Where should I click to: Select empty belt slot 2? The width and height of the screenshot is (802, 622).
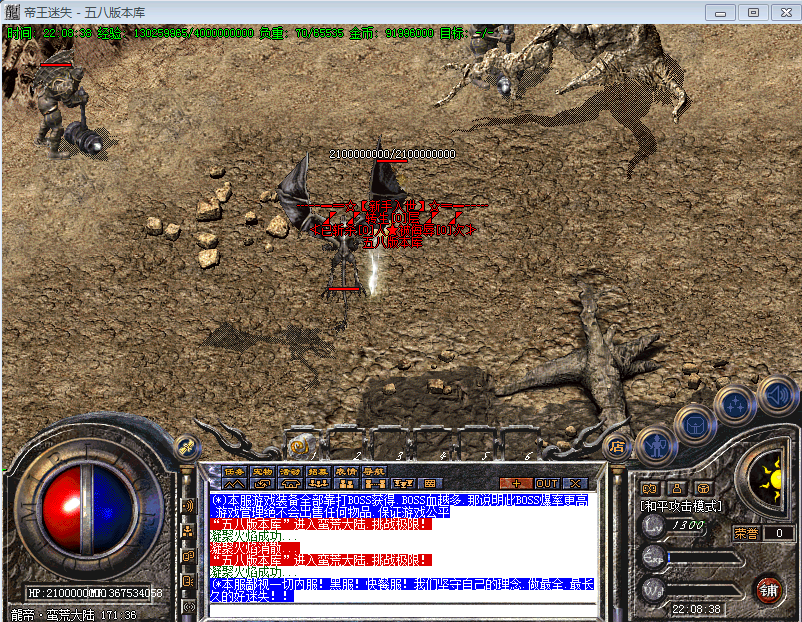click(344, 444)
